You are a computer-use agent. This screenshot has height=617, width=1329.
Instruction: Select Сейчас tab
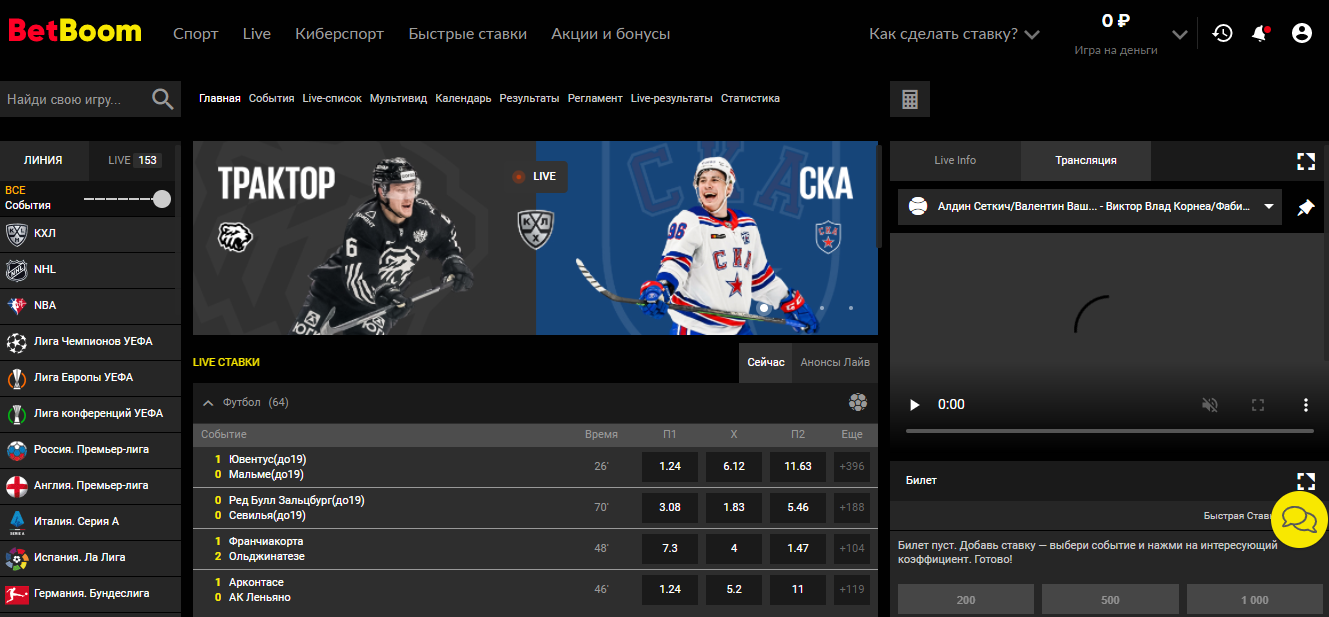click(766, 363)
